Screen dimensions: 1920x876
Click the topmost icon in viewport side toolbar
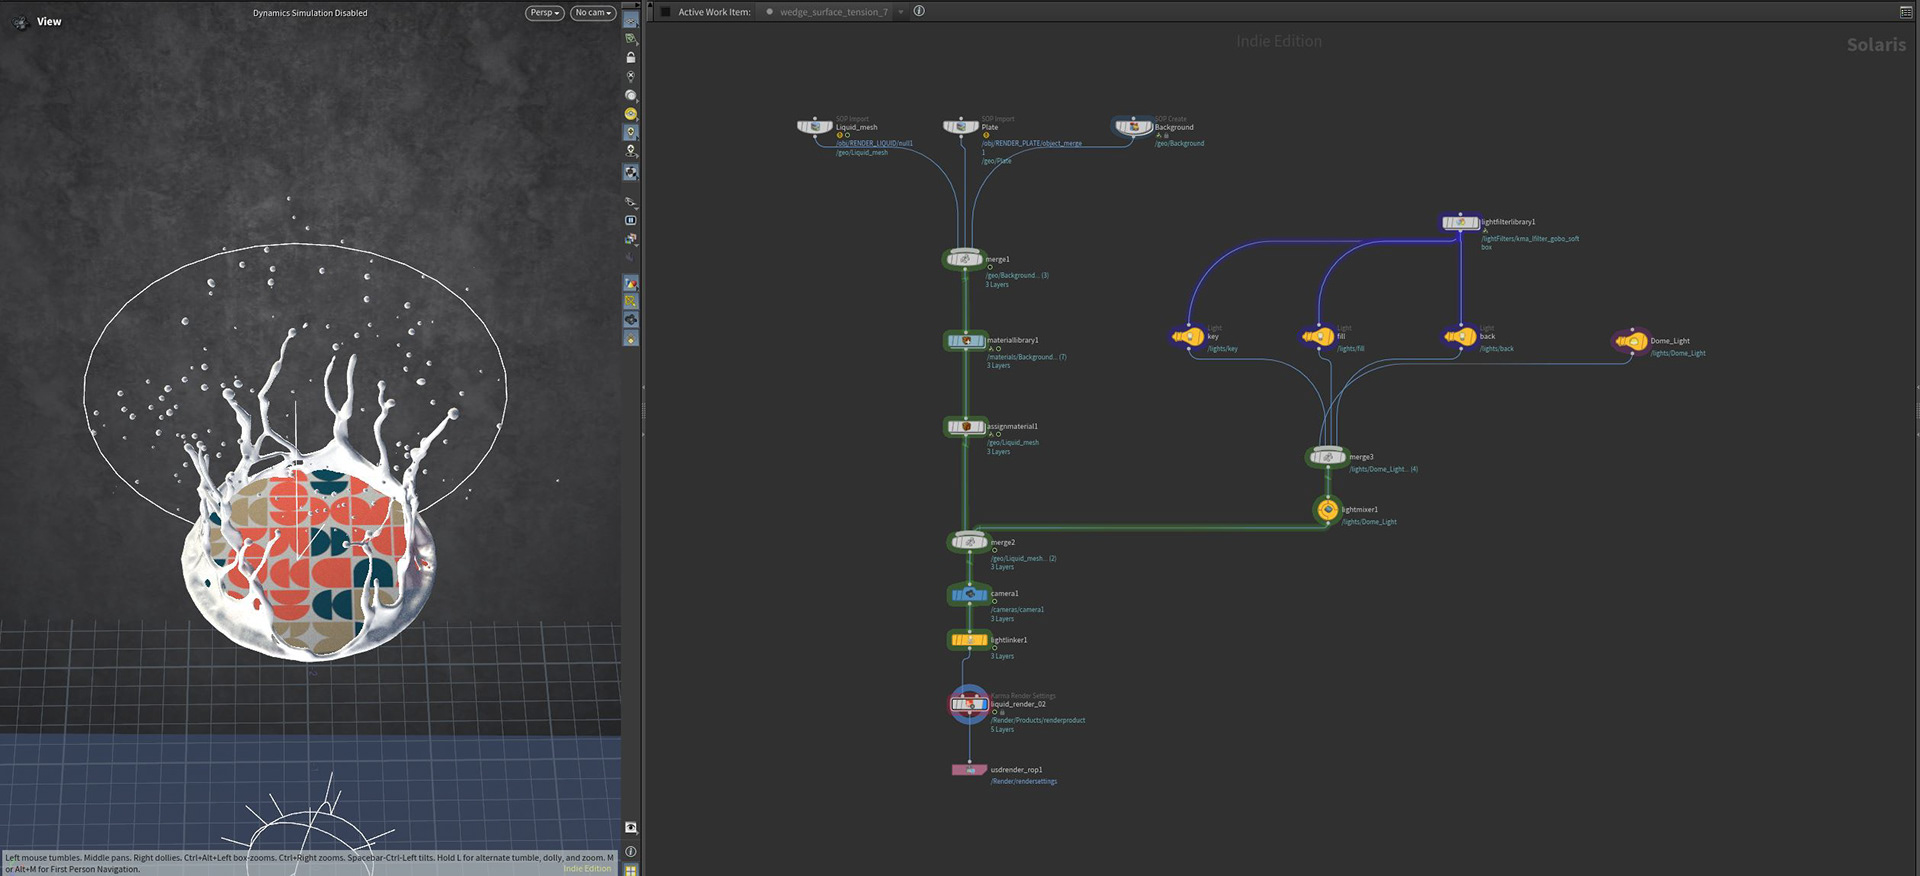point(631,20)
